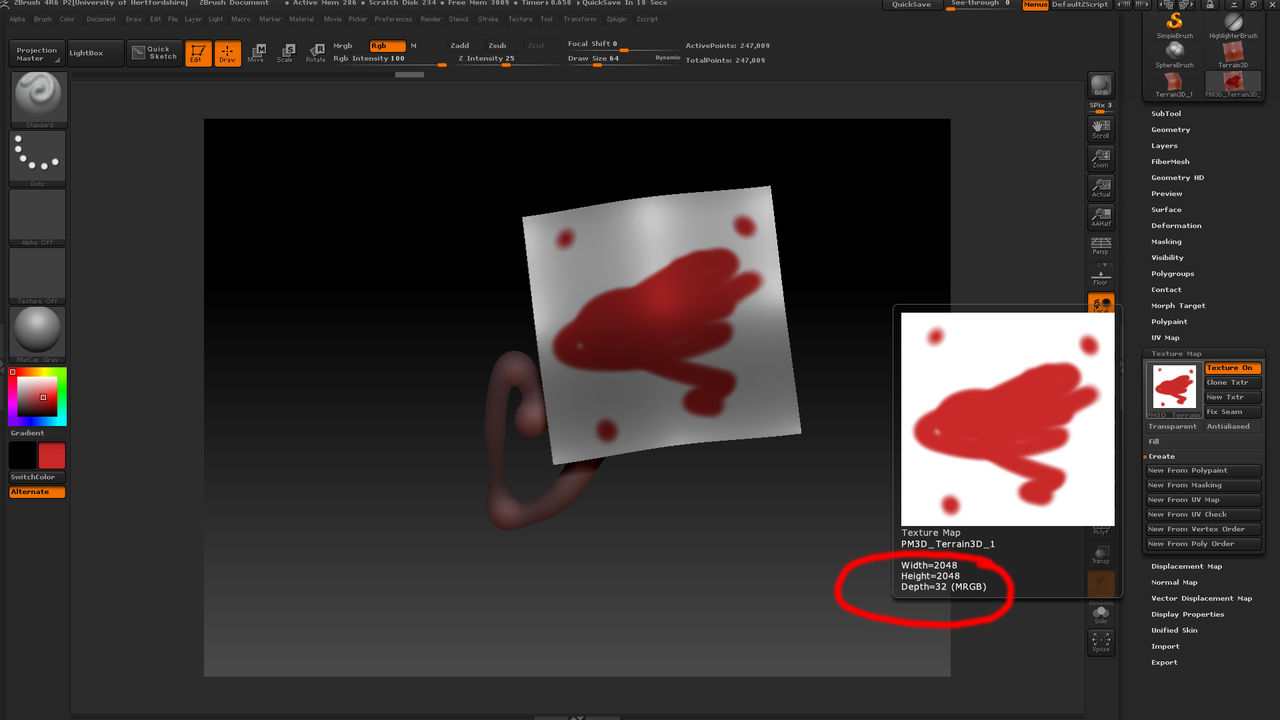Click the PM3D_Terrain3D texture thumbnail
1280x720 pixels.
1173,389
